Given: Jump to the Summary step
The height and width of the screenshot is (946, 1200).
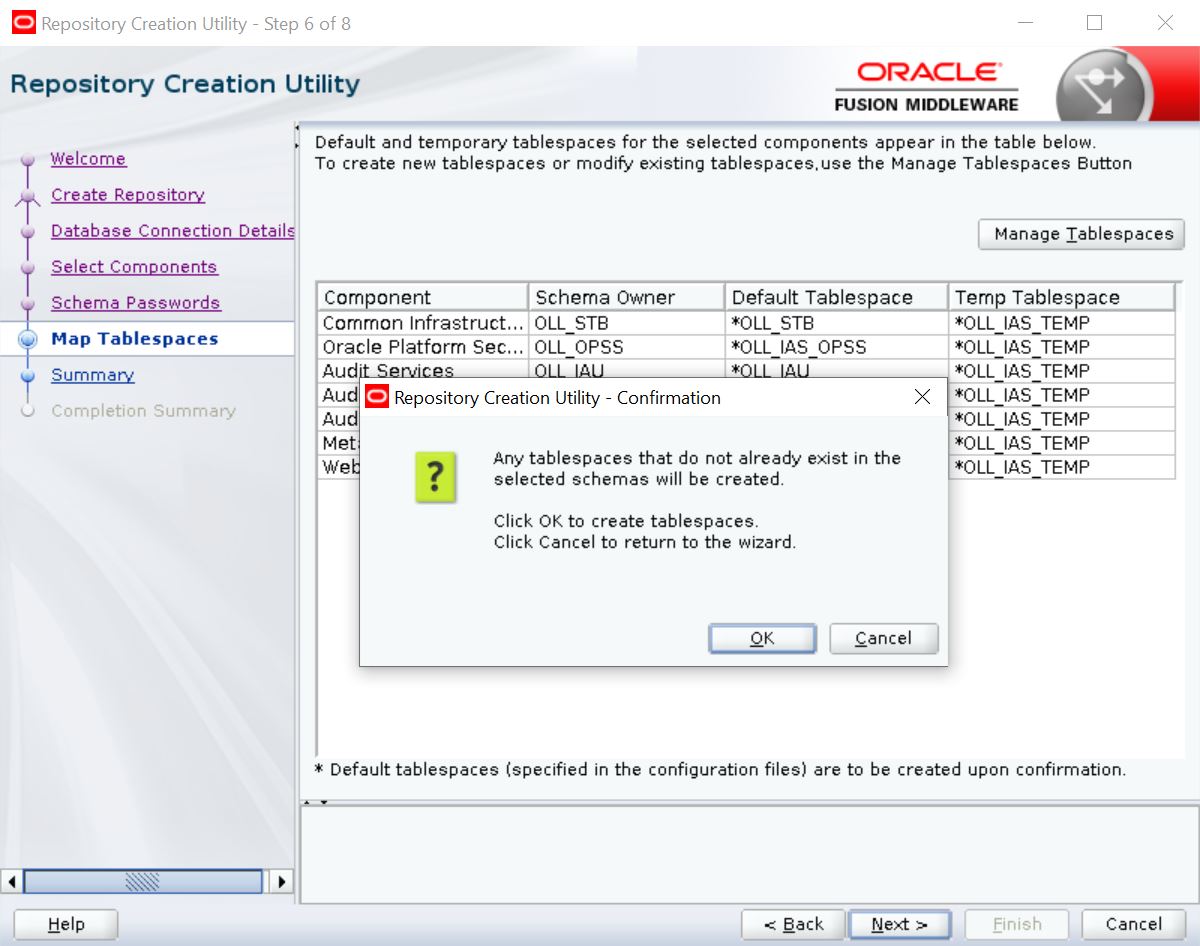Looking at the screenshot, I should (x=92, y=375).
